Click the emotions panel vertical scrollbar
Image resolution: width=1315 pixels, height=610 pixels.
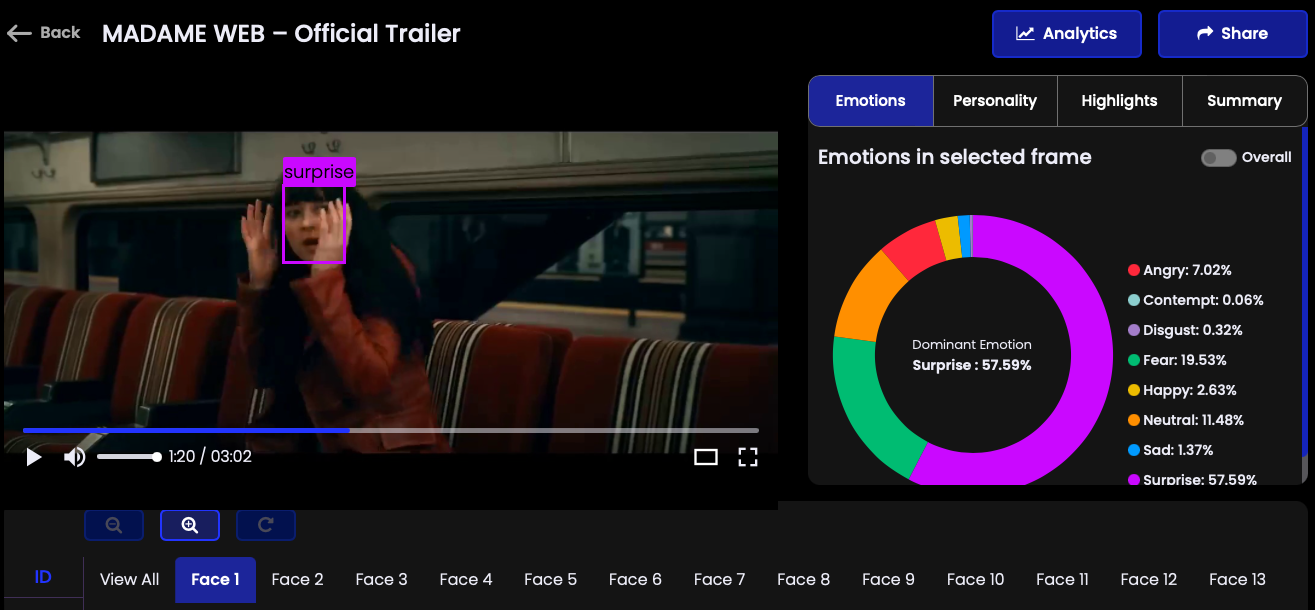pos(1304,290)
